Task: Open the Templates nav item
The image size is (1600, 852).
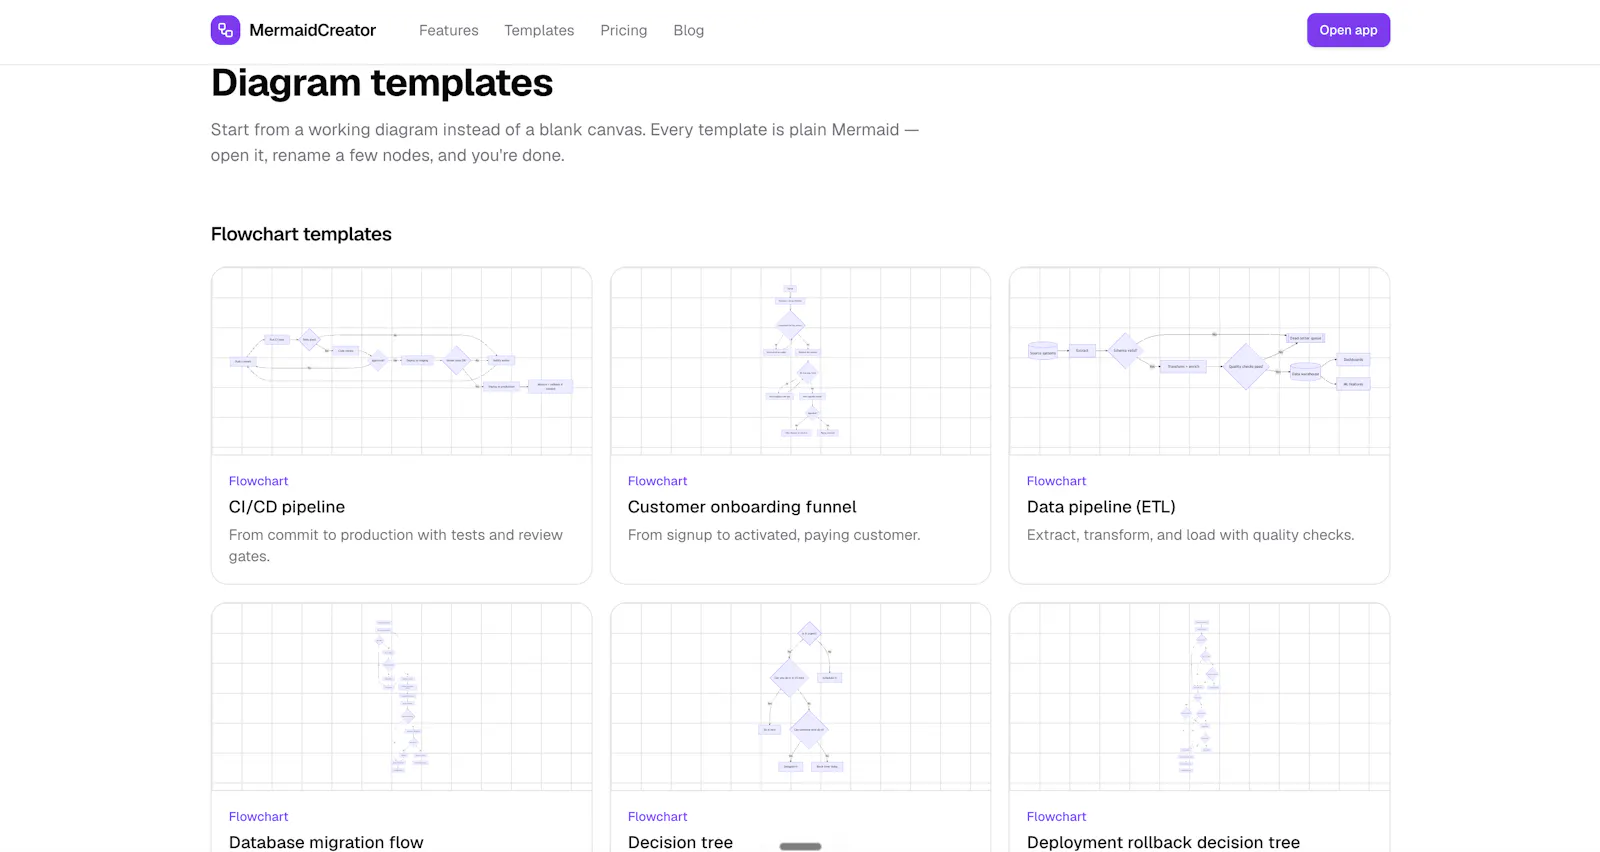Action: 539,30
